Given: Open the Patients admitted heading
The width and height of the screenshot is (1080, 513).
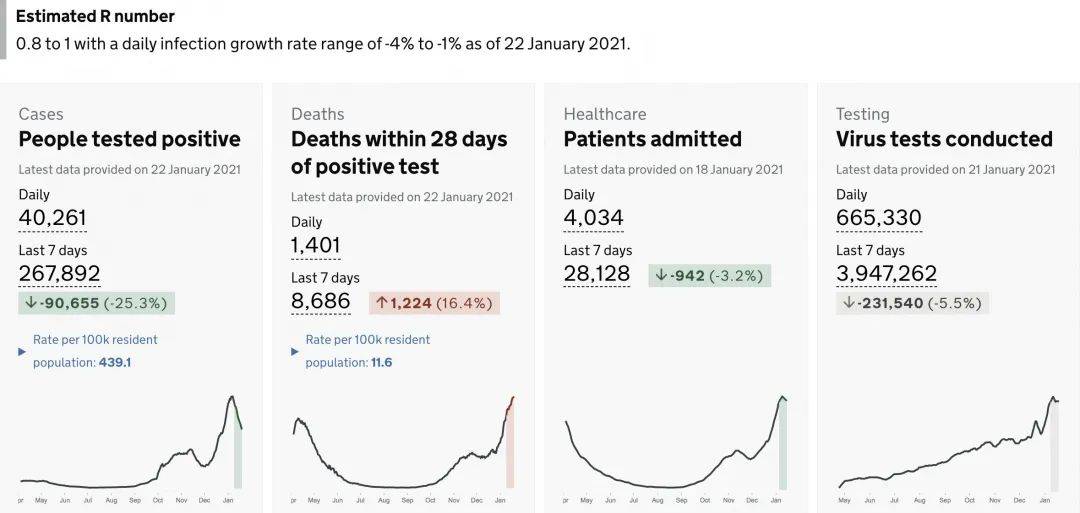Looking at the screenshot, I should 653,139.
